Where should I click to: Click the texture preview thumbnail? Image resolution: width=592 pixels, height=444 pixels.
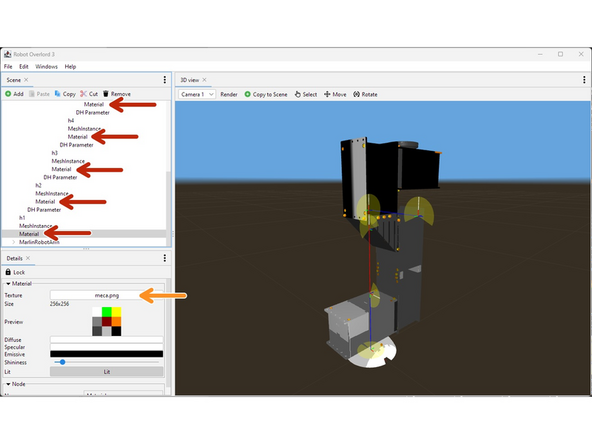click(x=106, y=322)
